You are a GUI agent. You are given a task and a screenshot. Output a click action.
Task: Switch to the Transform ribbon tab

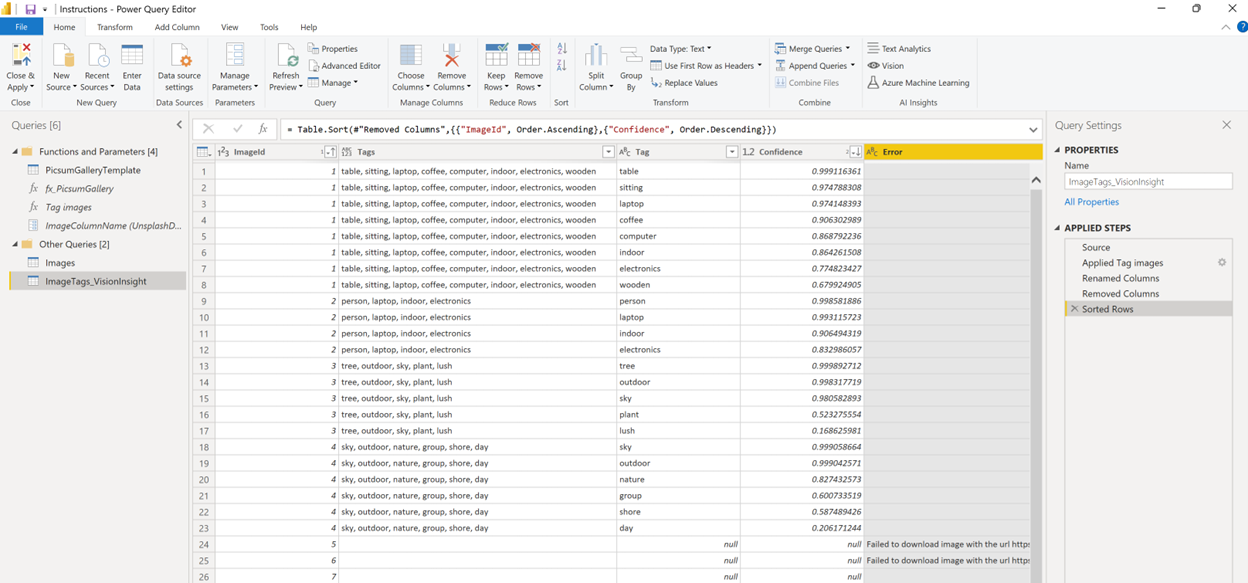[115, 27]
